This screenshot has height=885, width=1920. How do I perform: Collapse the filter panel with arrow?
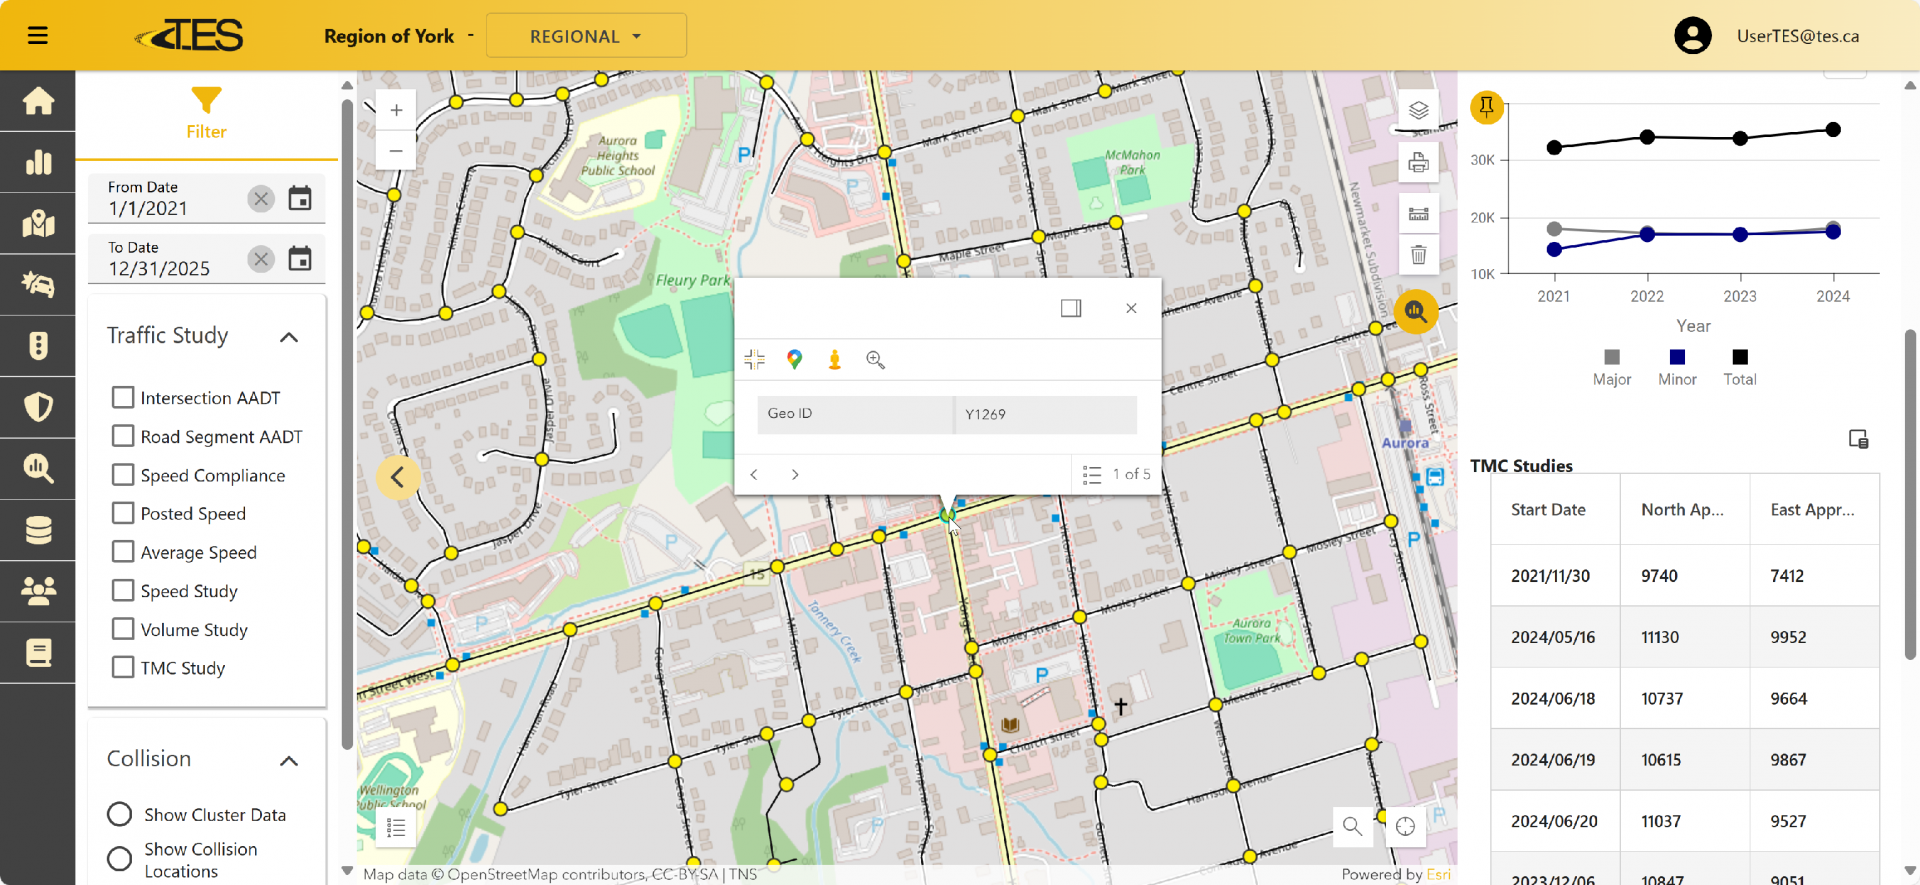pyautogui.click(x=397, y=477)
